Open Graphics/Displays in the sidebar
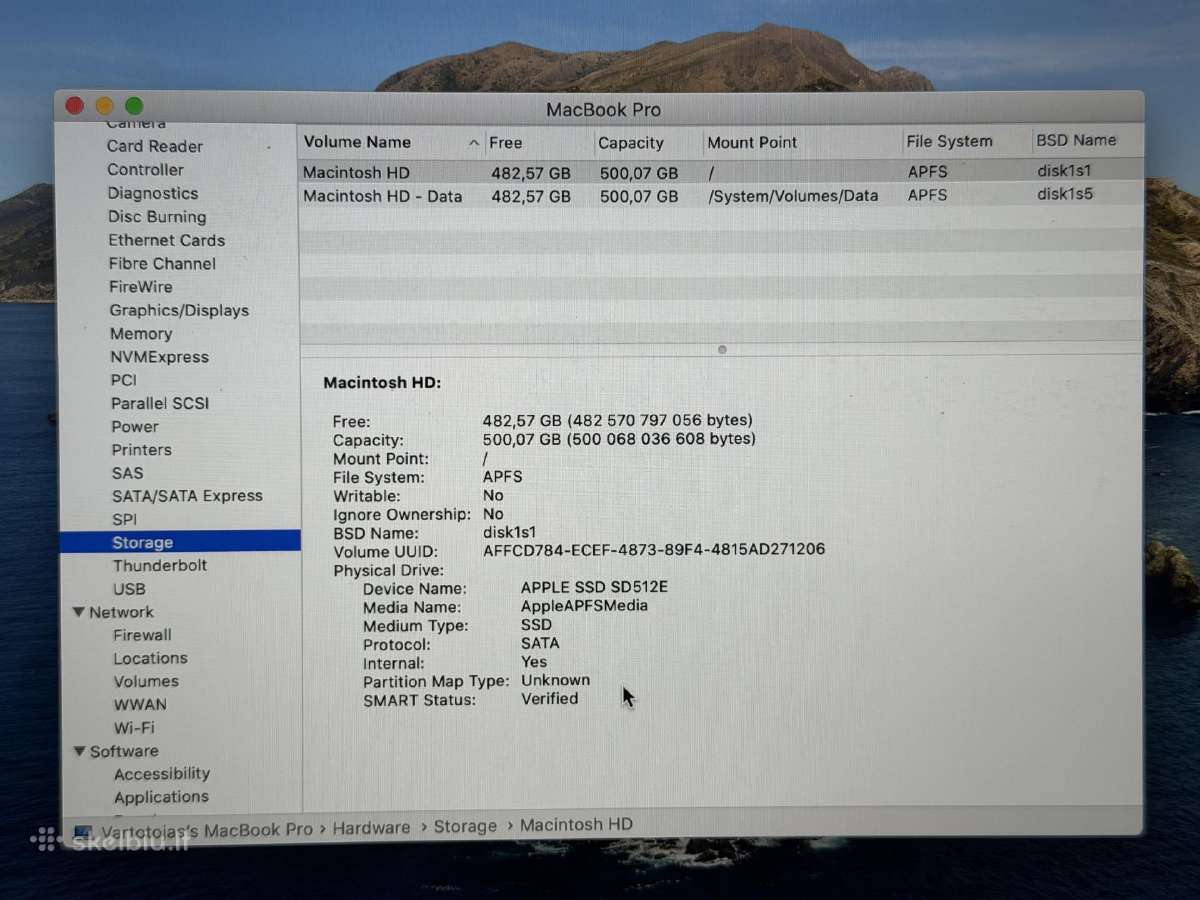 click(x=179, y=311)
